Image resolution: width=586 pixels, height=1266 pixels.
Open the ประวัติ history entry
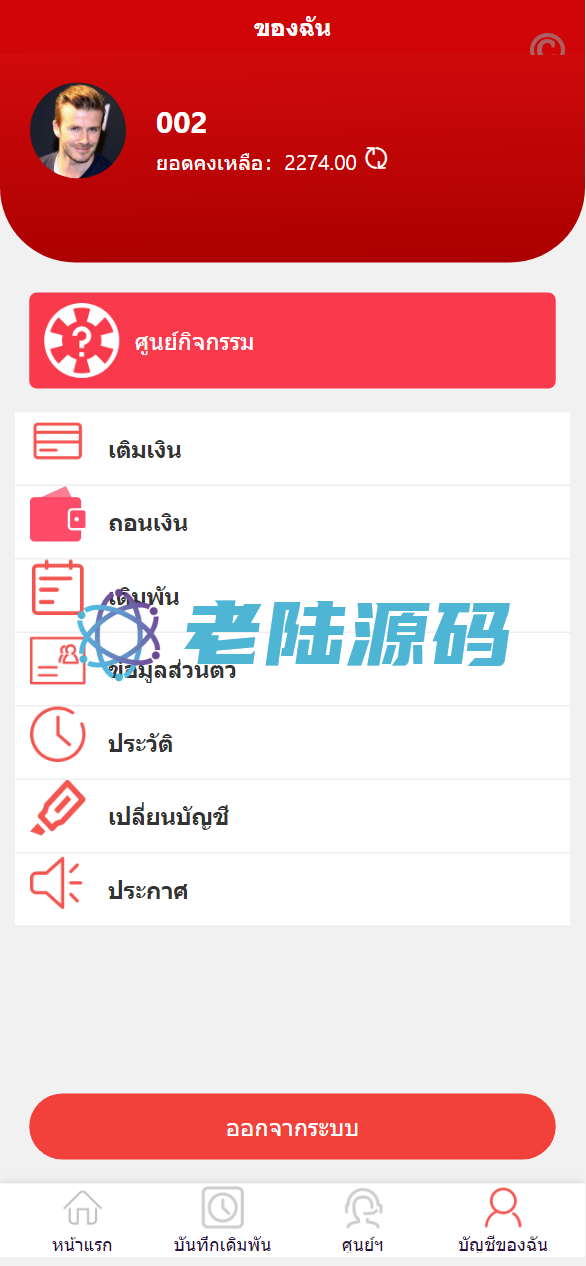[x=292, y=743]
